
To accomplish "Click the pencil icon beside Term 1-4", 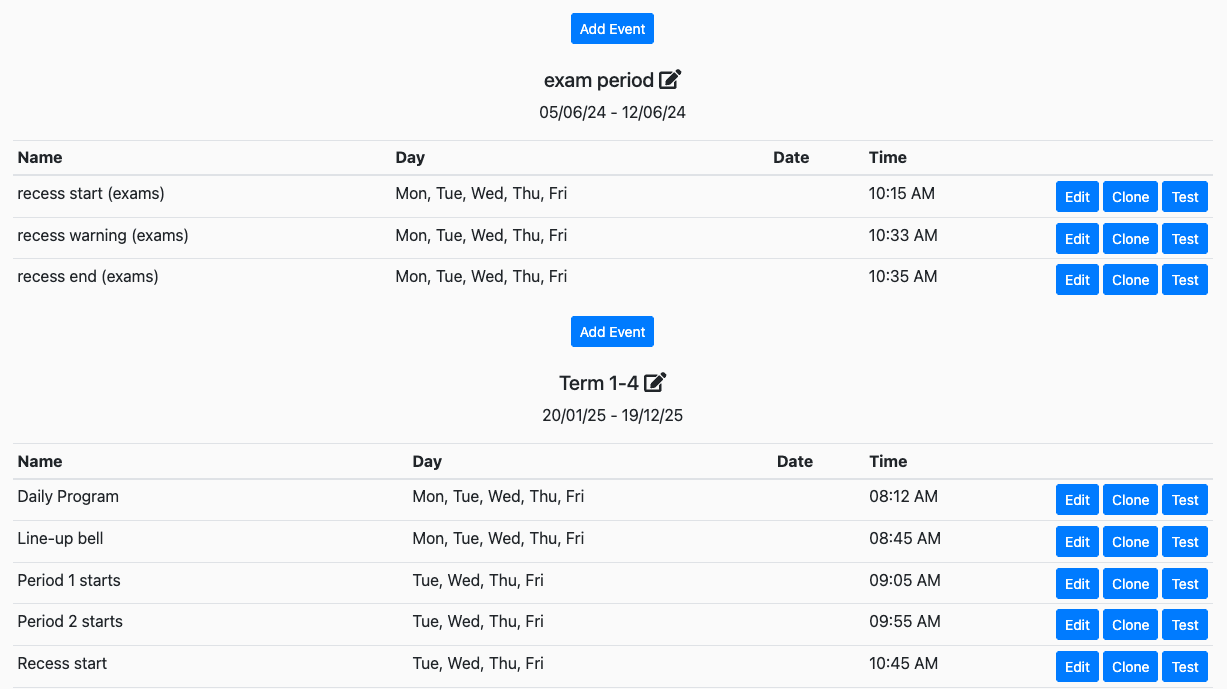I will (656, 382).
